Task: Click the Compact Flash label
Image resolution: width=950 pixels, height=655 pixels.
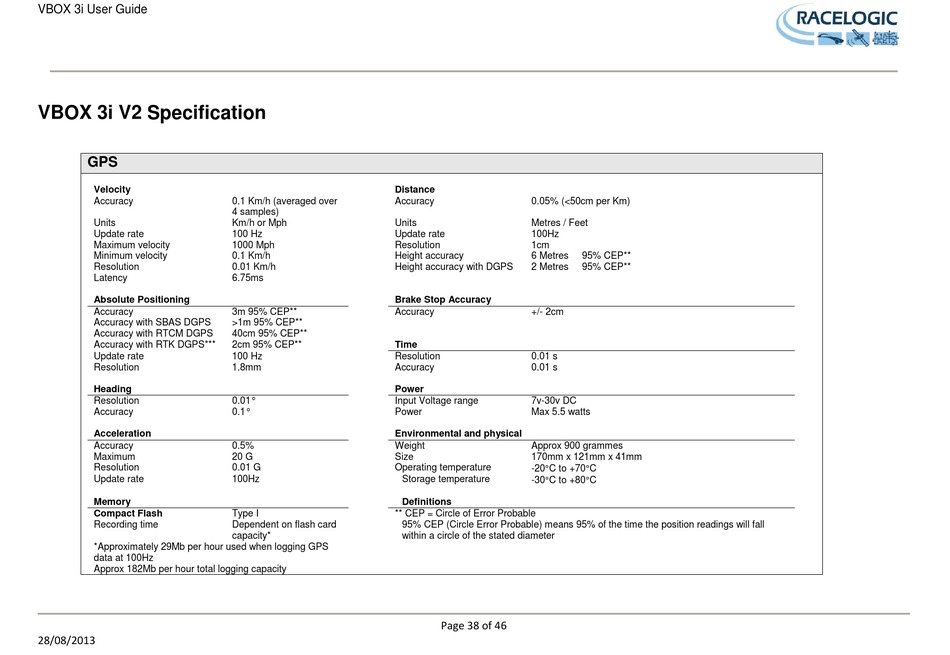Action: 128,513
